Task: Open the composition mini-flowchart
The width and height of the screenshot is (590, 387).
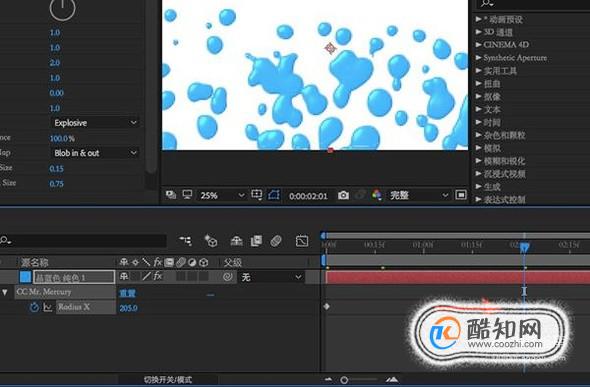Action: pos(185,241)
